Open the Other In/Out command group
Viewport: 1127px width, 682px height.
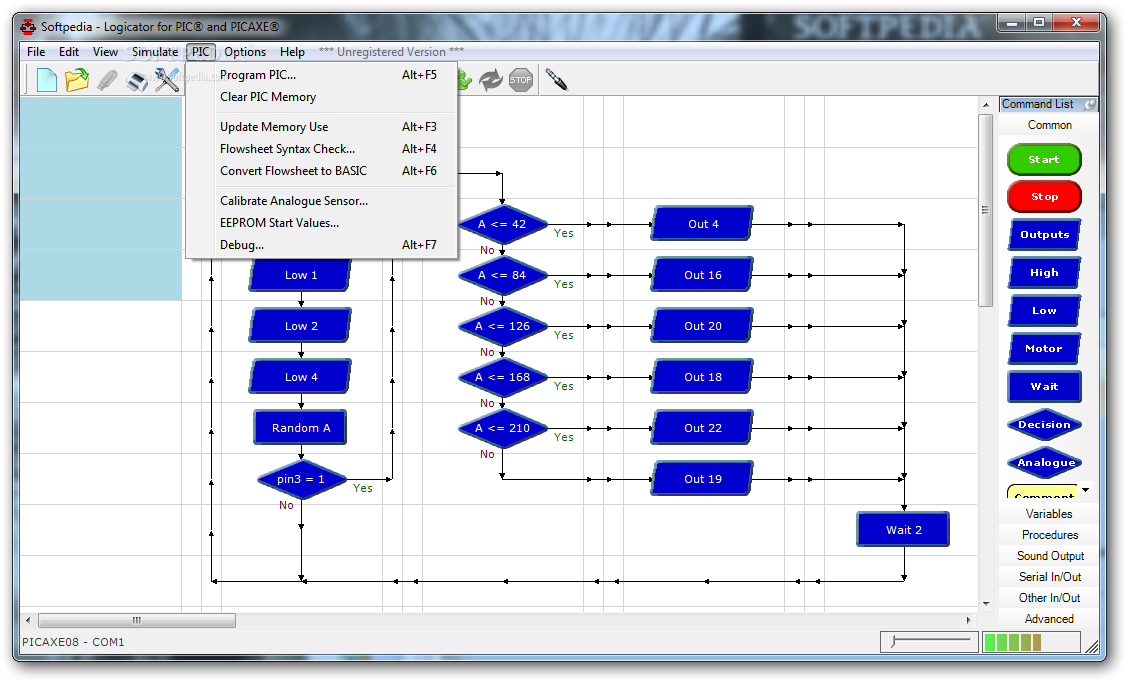tap(1049, 598)
